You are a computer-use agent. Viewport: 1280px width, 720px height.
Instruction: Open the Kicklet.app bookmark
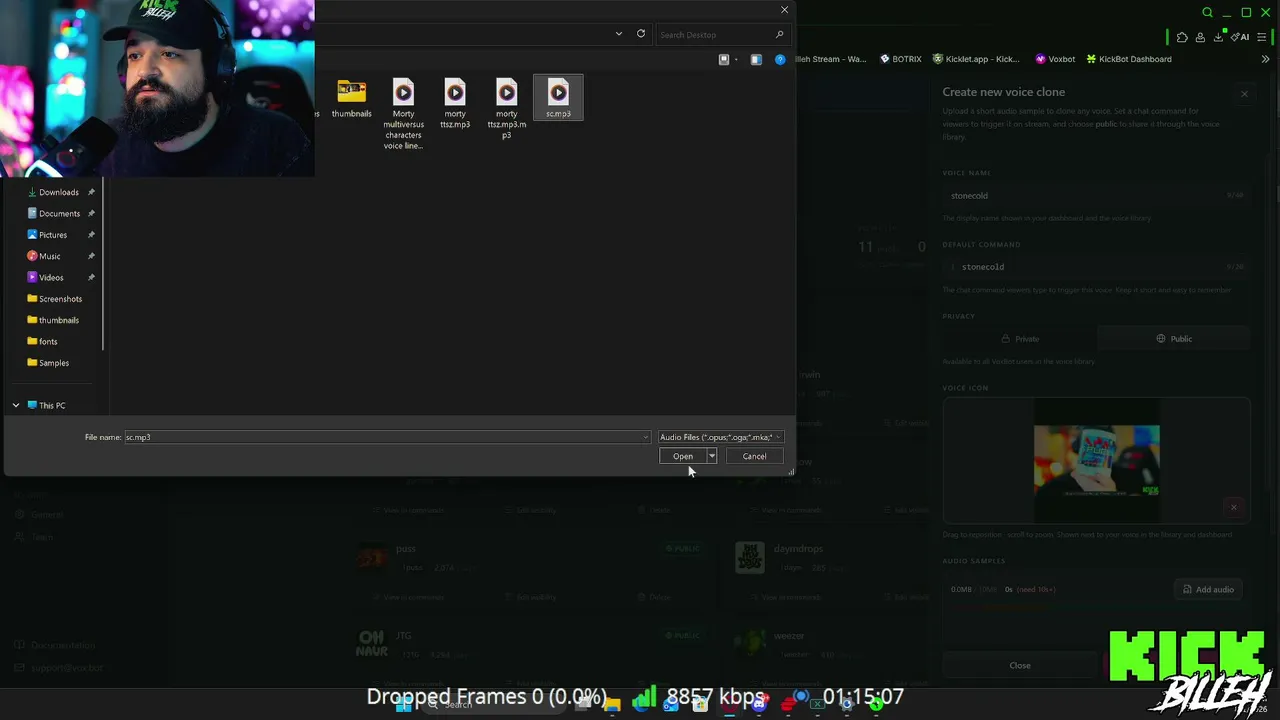pos(976,59)
